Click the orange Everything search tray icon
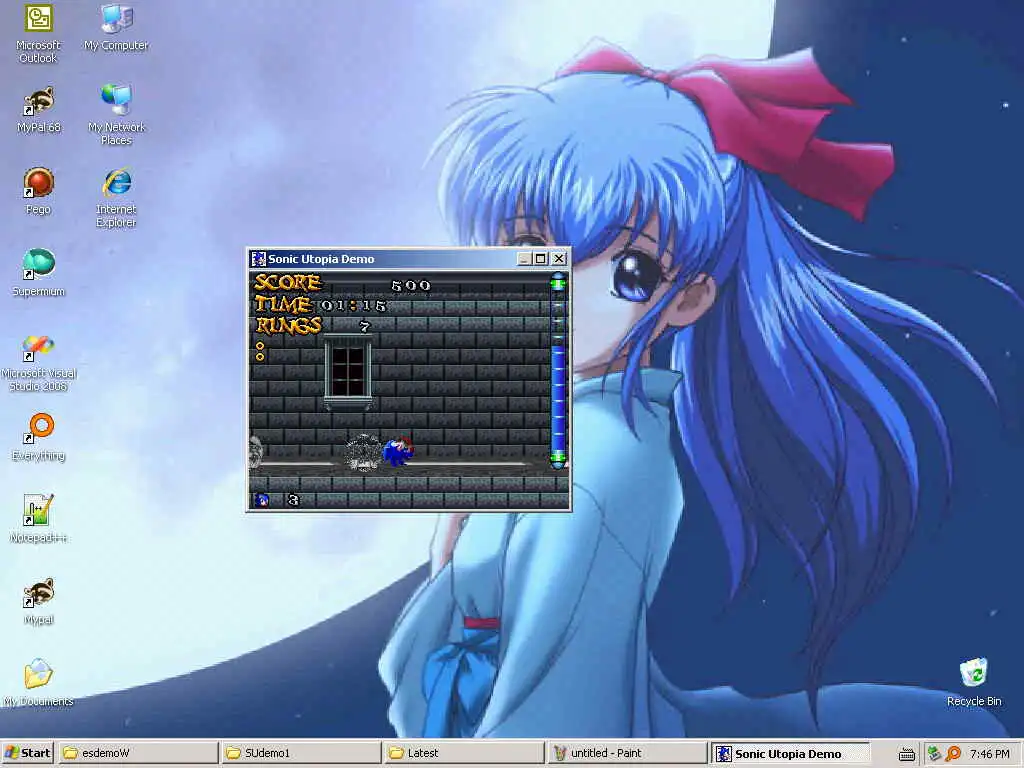1024x768 pixels. (x=953, y=754)
